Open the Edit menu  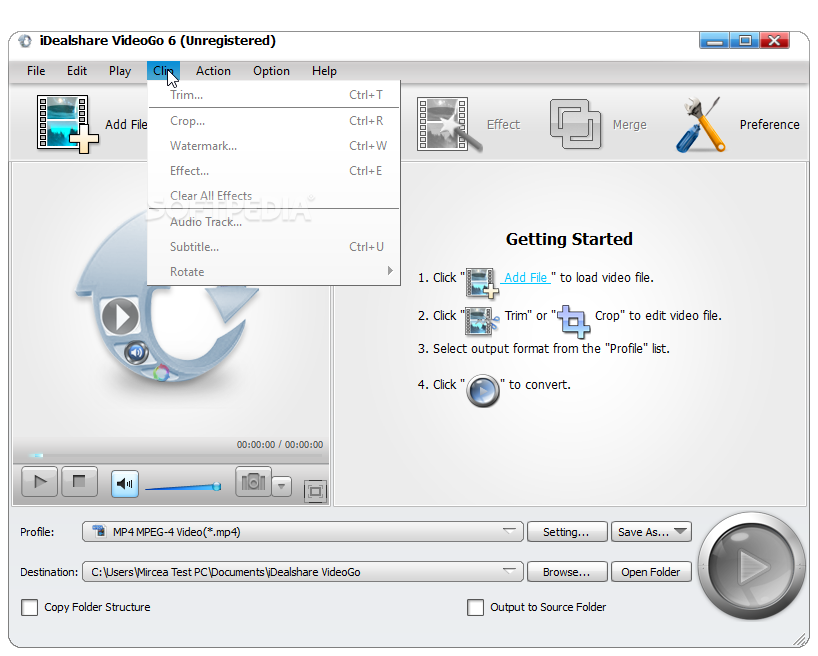pyautogui.click(x=77, y=71)
